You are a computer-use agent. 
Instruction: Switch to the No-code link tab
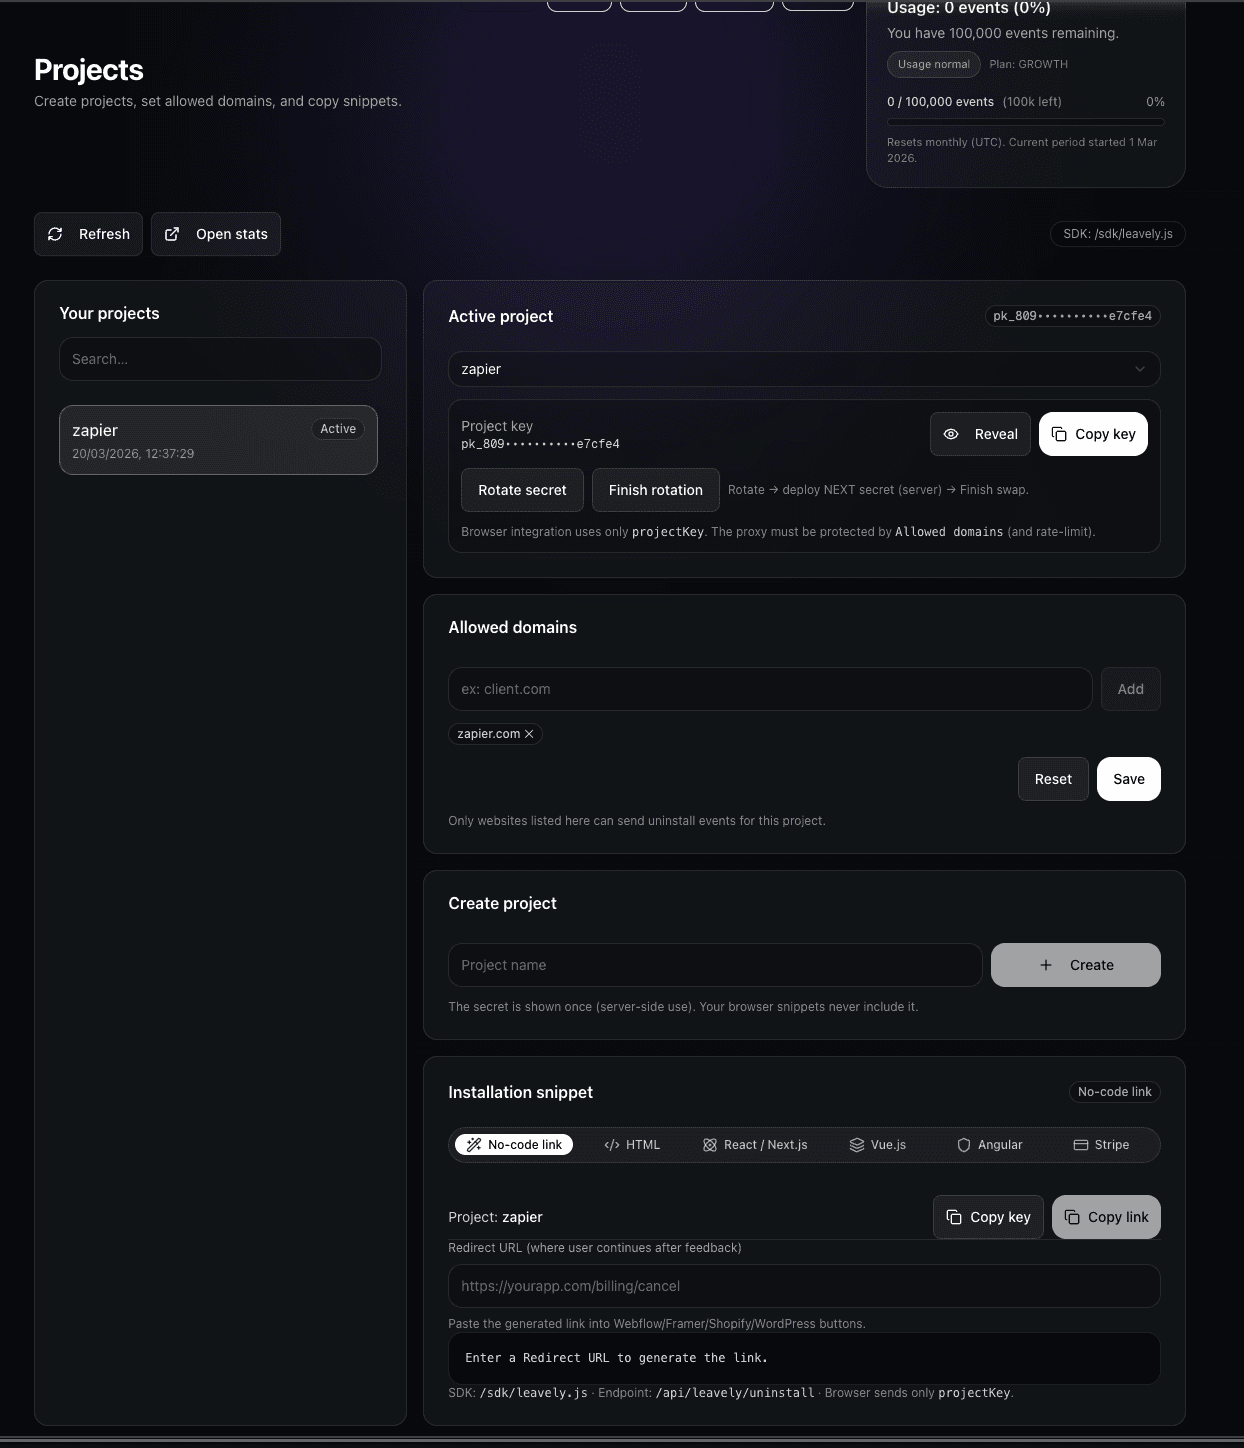tap(514, 1145)
